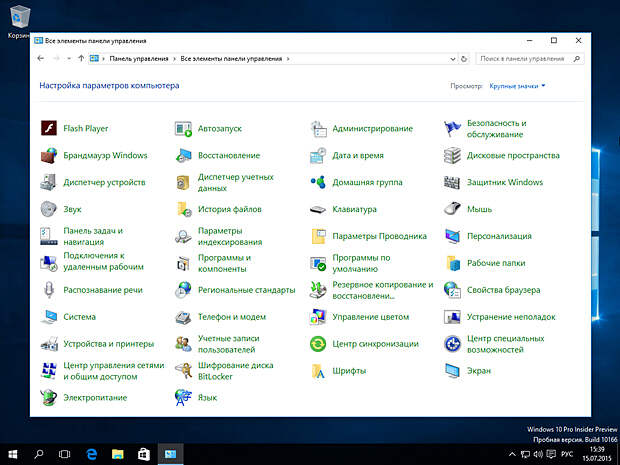The image size is (620, 465).
Task: Click the Мышь icon
Action: (452, 209)
